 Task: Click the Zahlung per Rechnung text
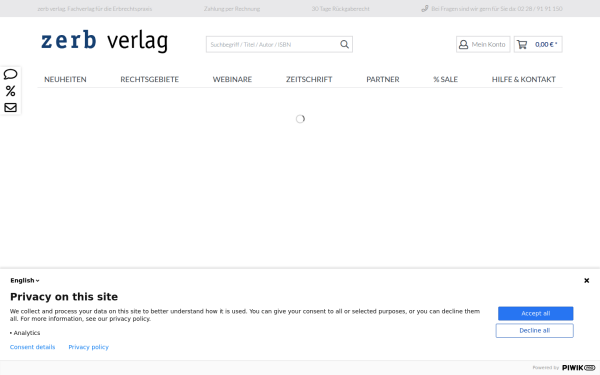click(x=232, y=8)
